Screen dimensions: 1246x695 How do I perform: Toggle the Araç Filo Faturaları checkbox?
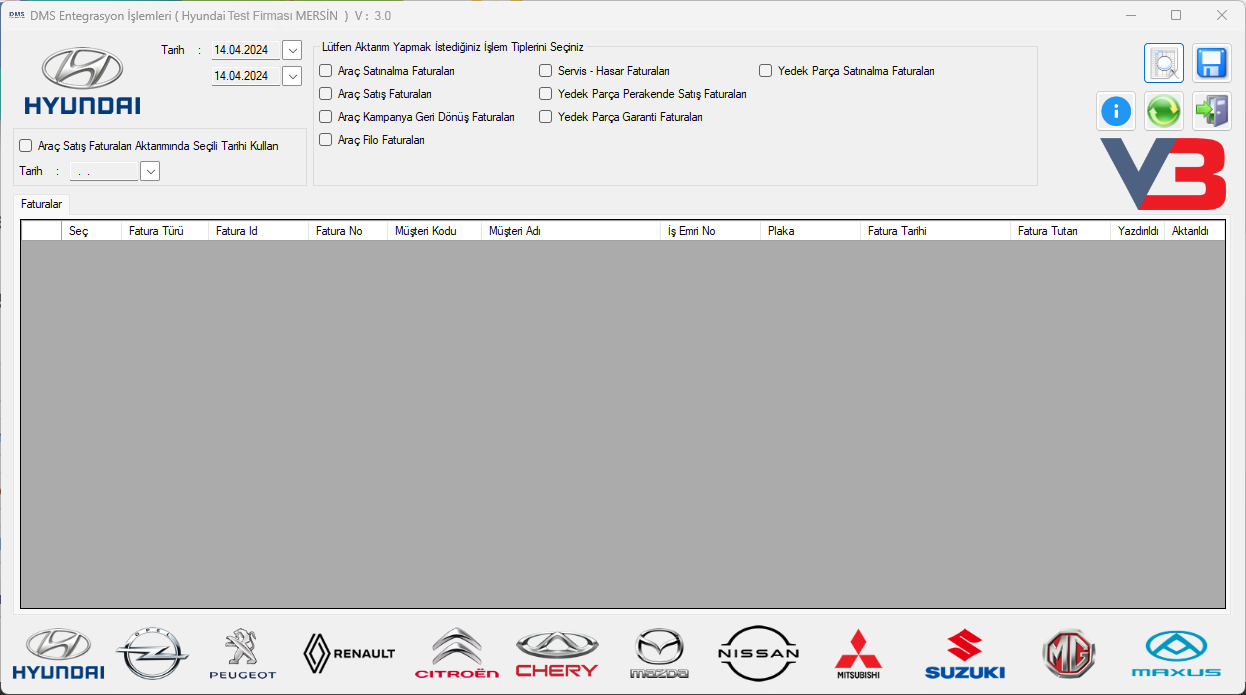[x=325, y=140]
